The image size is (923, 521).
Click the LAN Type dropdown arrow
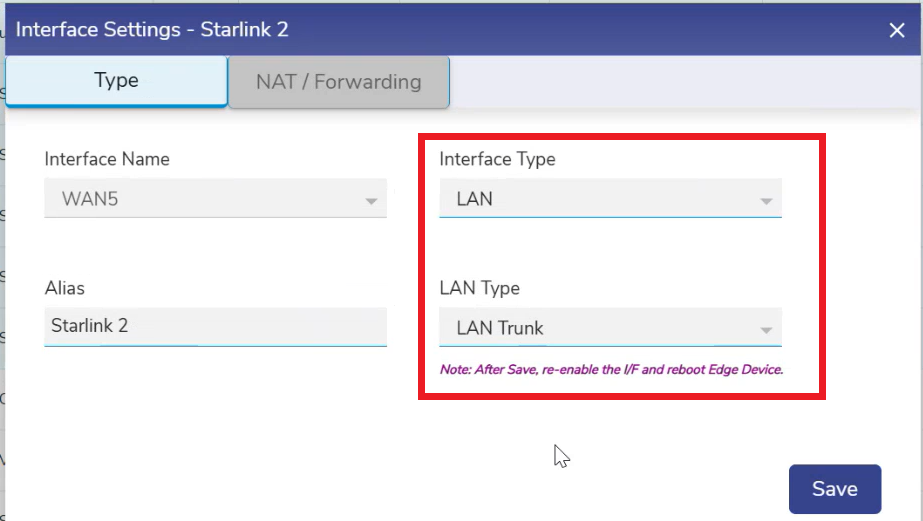coord(766,329)
